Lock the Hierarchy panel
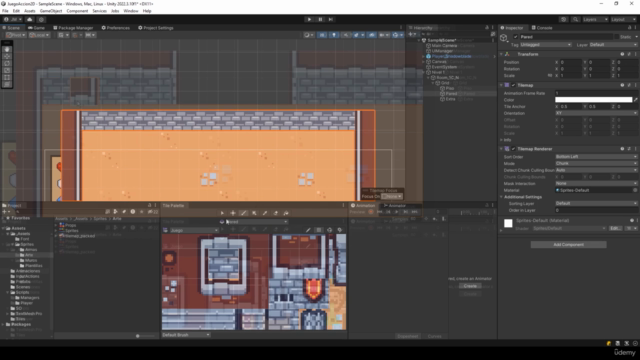Viewport: 640px width, 360px height. coord(487,28)
